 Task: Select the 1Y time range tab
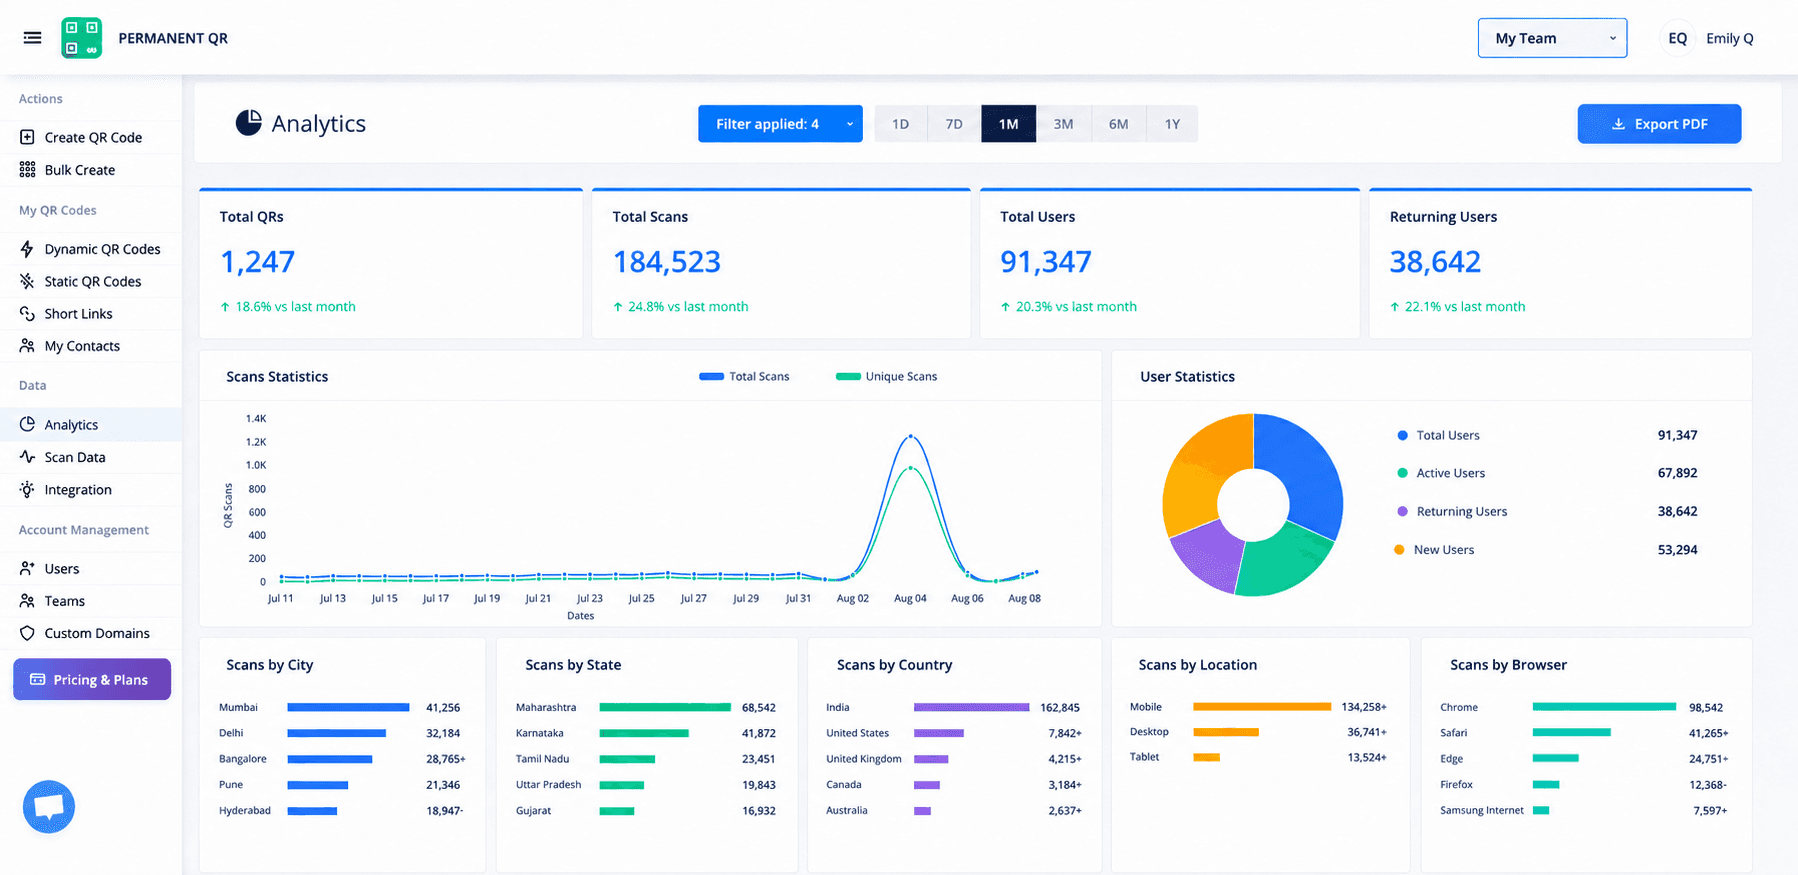pos(1172,124)
